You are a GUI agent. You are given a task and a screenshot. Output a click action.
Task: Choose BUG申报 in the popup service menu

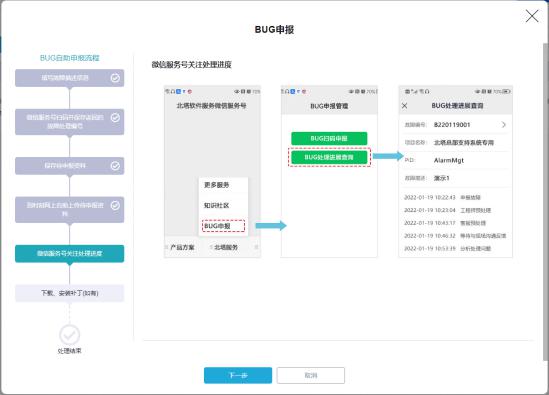223,226
